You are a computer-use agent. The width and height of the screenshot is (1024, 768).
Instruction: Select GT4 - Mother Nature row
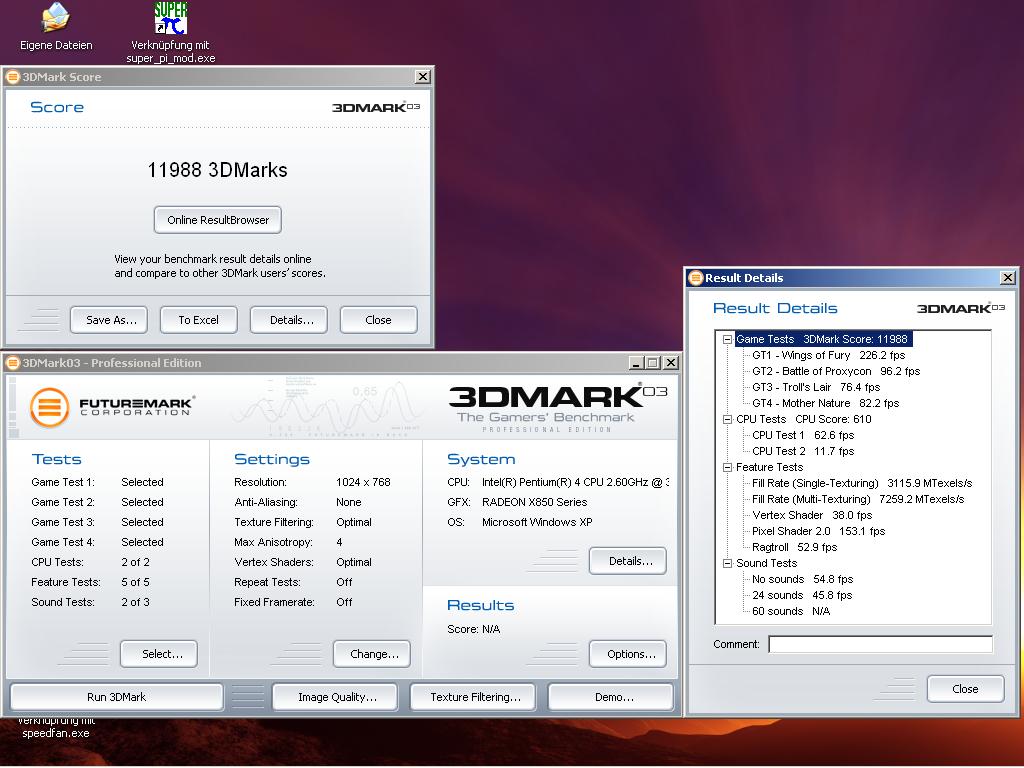pos(825,404)
